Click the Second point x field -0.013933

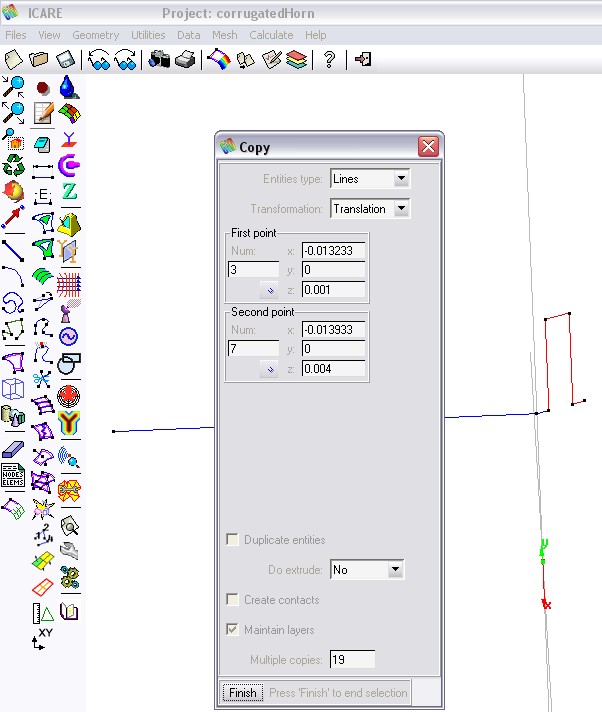click(333, 329)
